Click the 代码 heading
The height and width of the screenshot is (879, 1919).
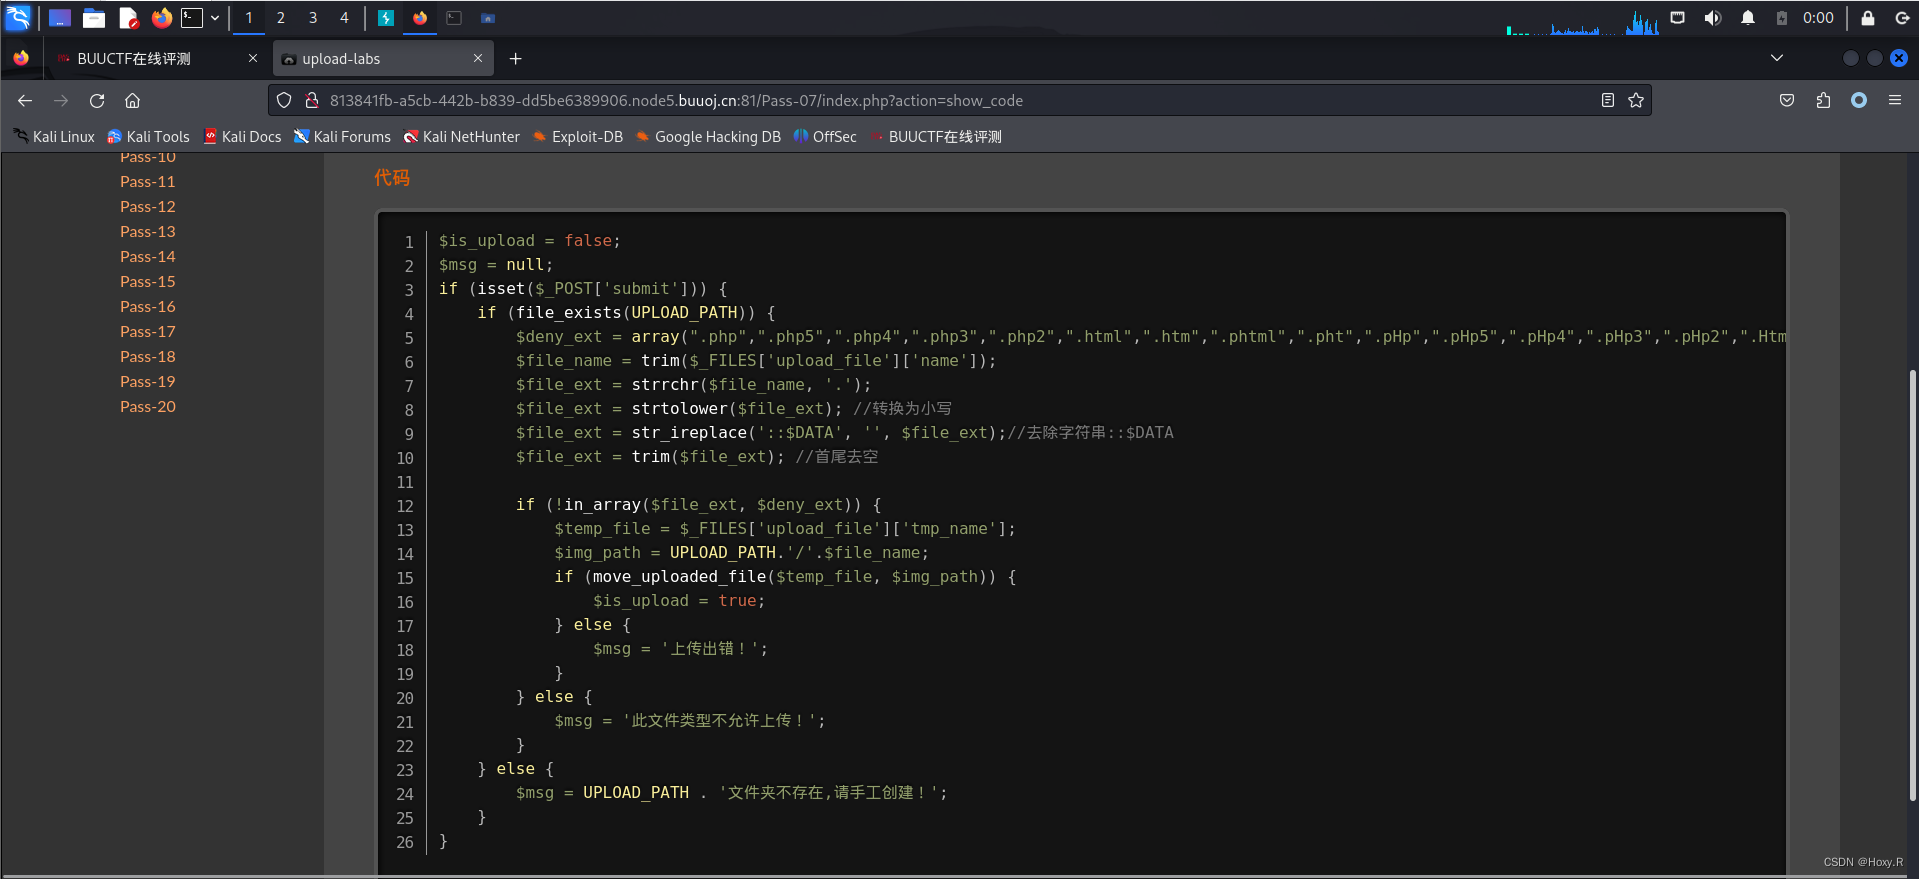tap(392, 178)
